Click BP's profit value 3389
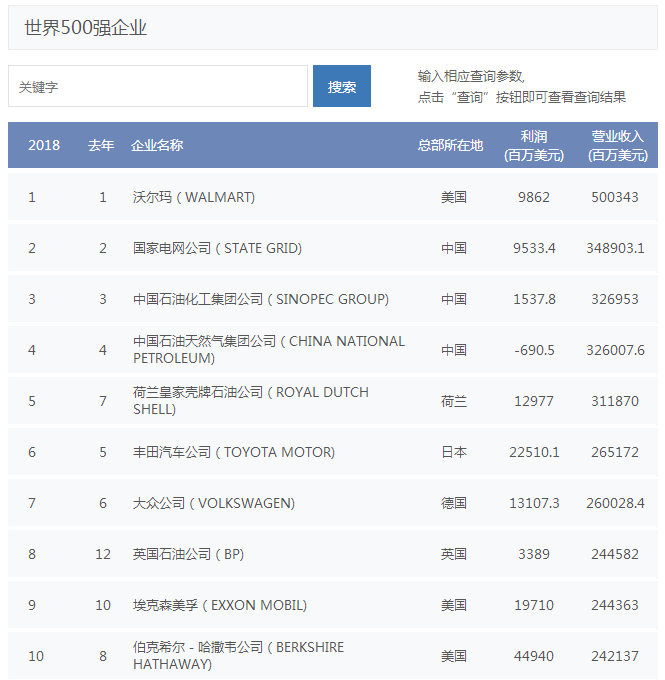665x680 pixels. tap(534, 554)
